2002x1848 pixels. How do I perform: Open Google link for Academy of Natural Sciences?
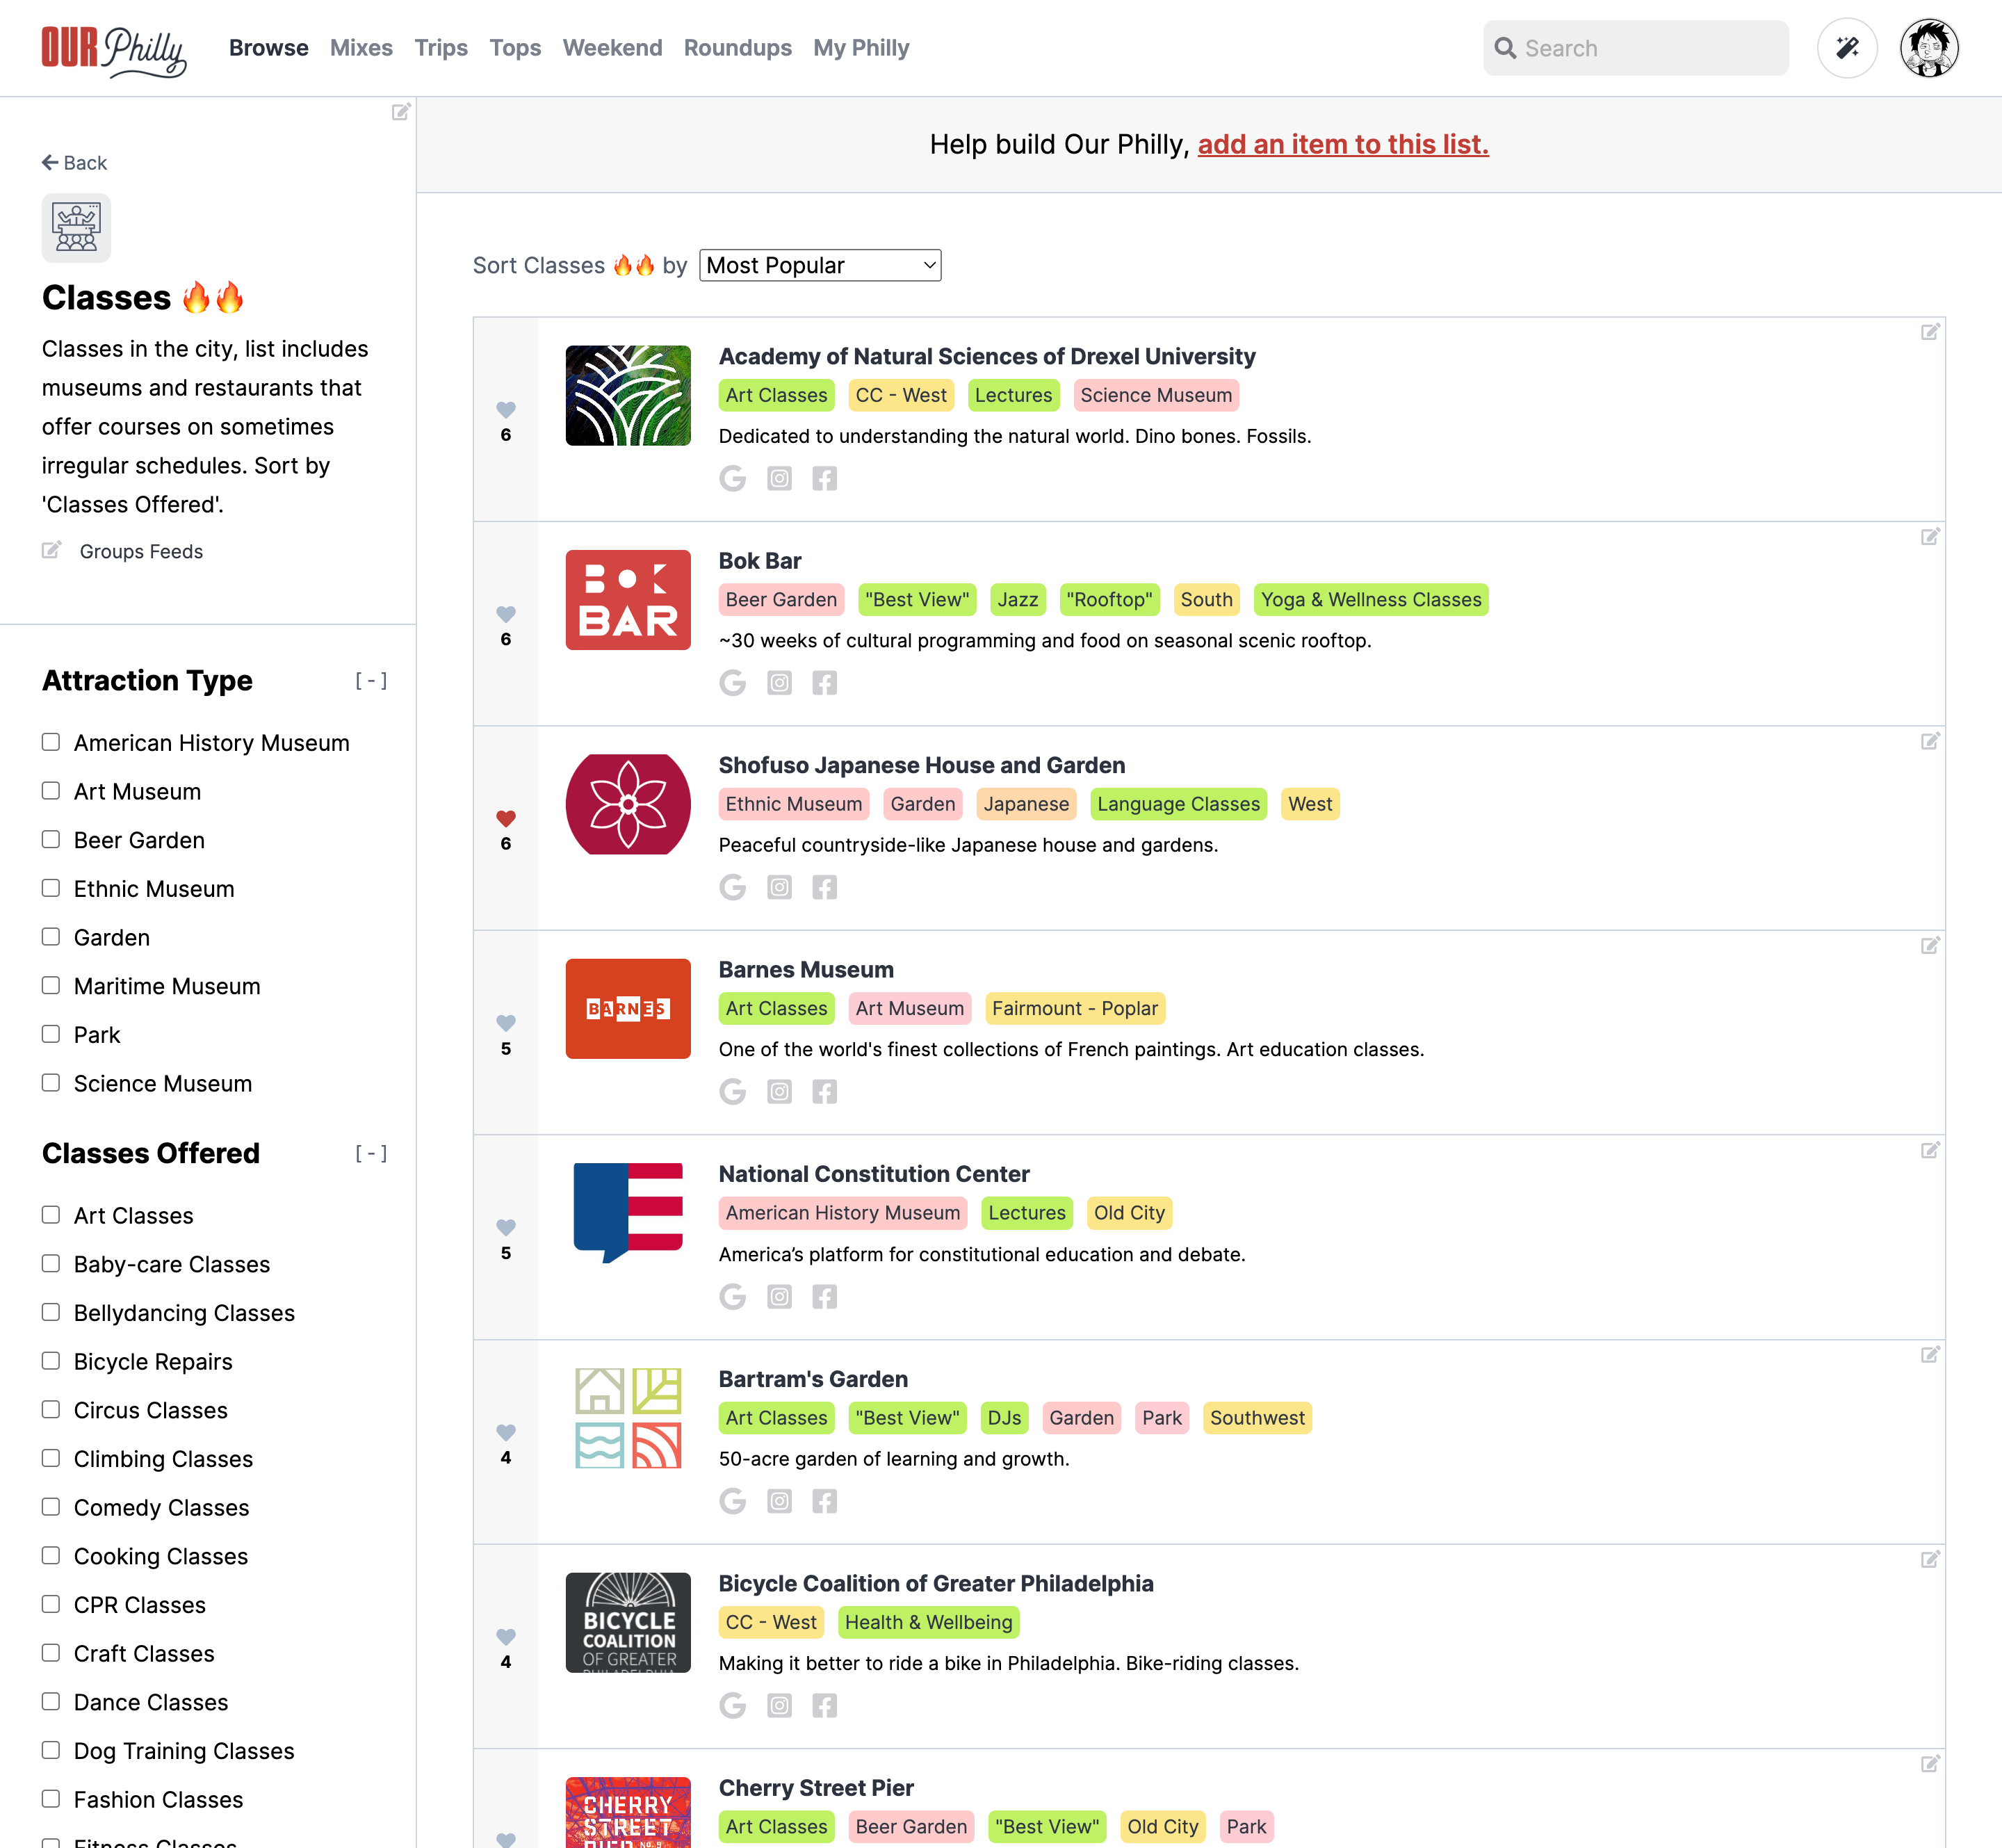tap(733, 479)
